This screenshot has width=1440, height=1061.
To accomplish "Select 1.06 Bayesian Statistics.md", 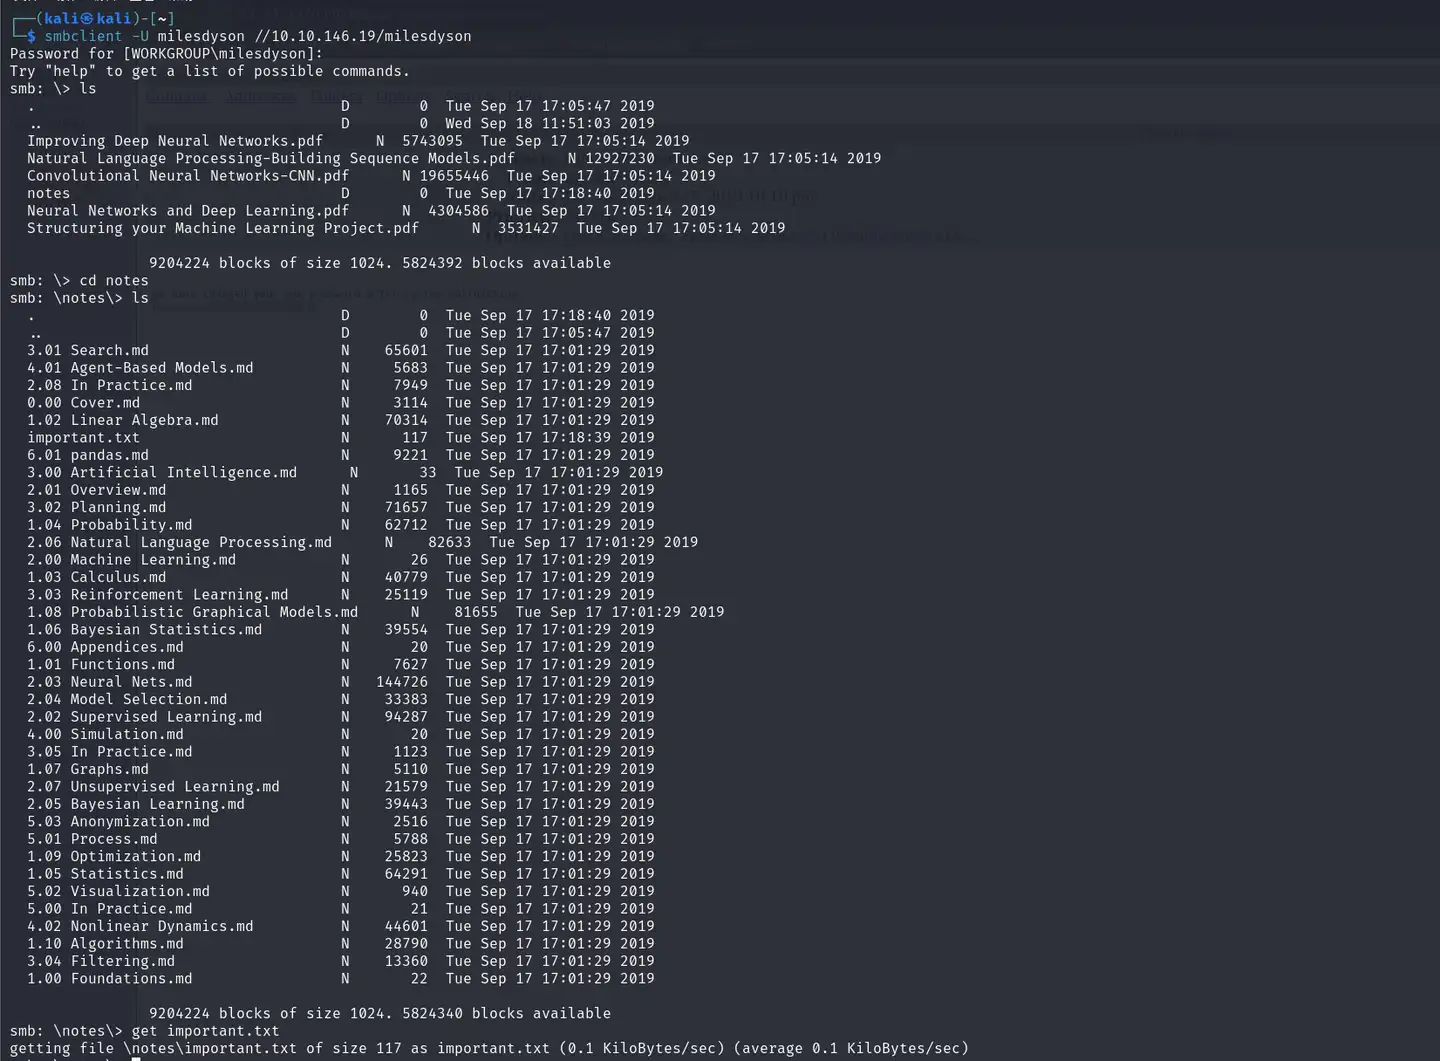I will (145, 630).
